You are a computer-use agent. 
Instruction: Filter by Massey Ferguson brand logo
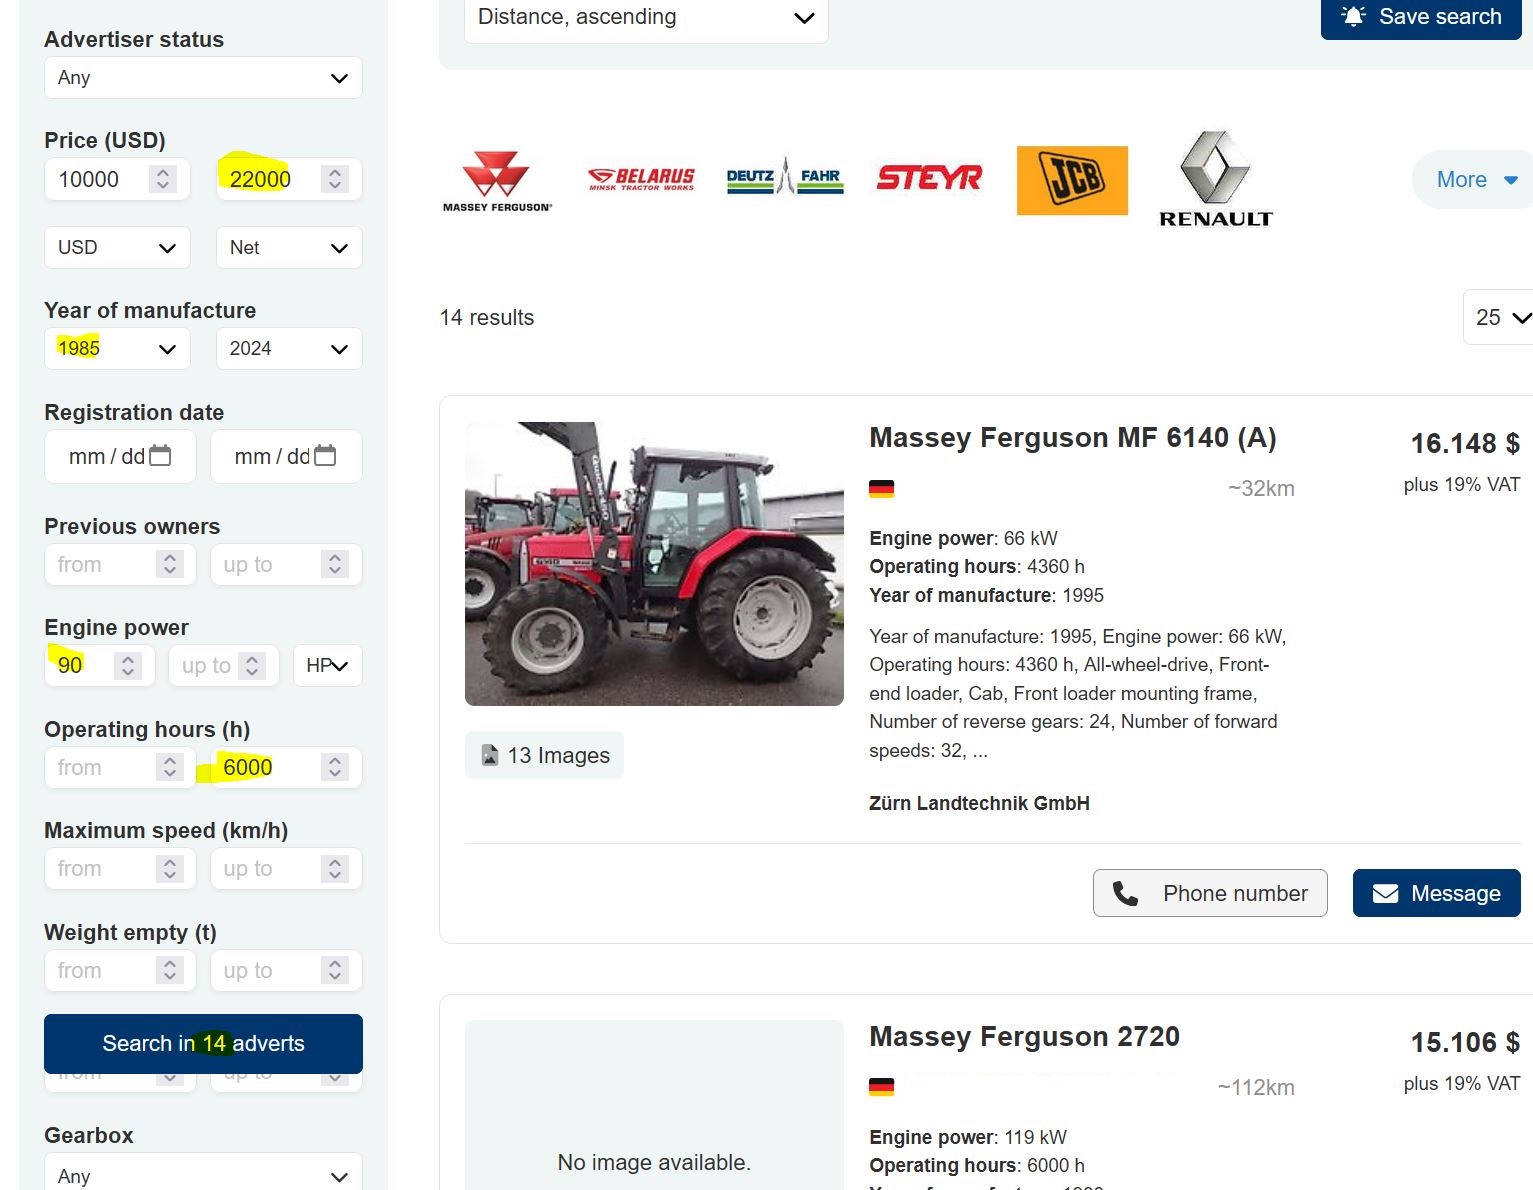coord(497,181)
